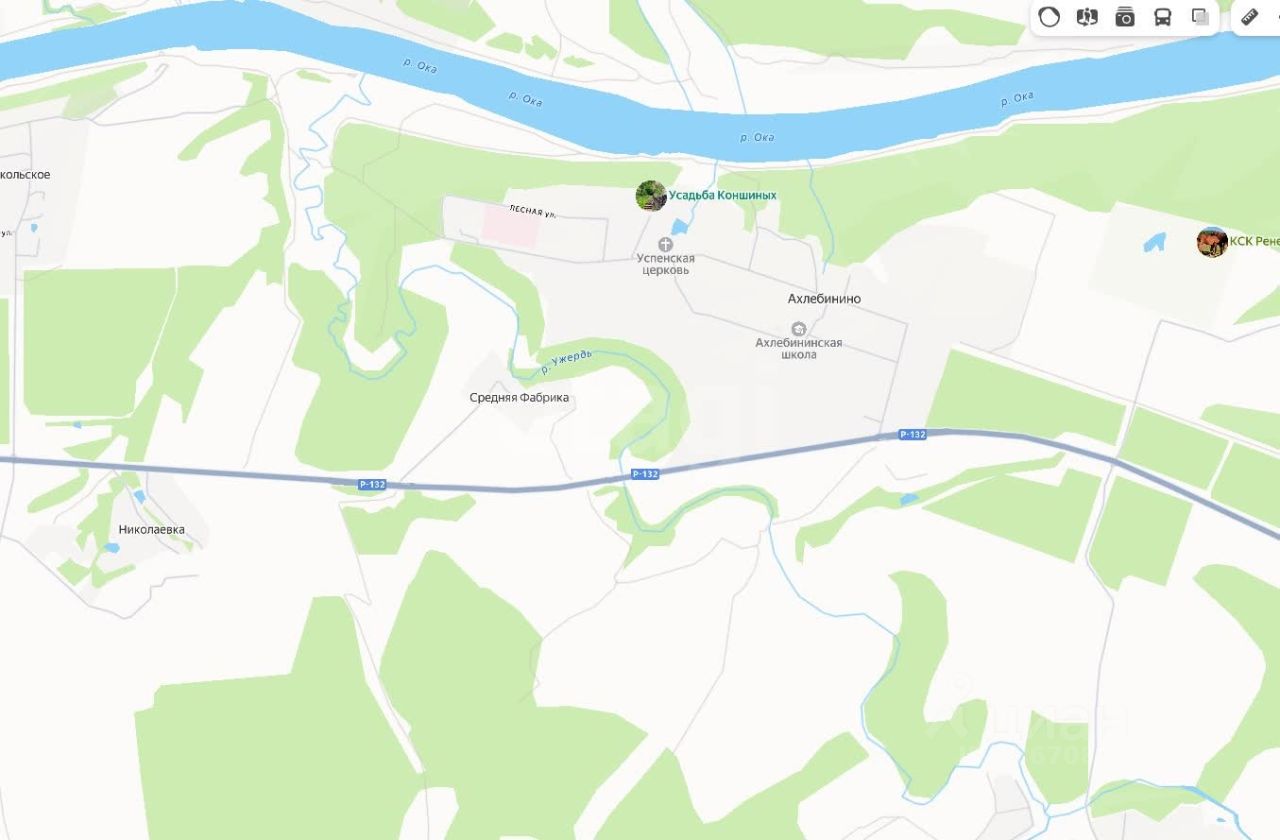
Task: Click the р. Ужердь river label
Action: point(566,362)
